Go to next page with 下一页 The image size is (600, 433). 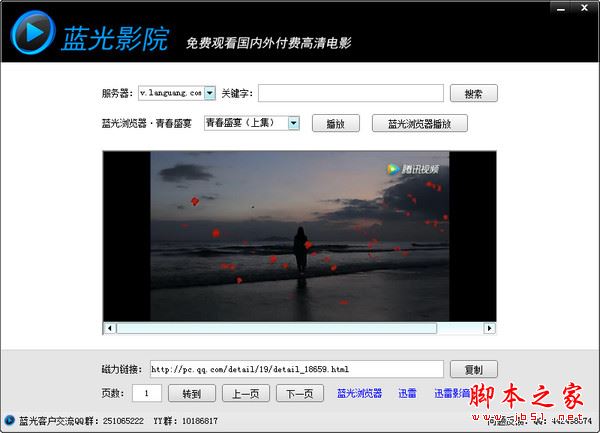(300, 393)
